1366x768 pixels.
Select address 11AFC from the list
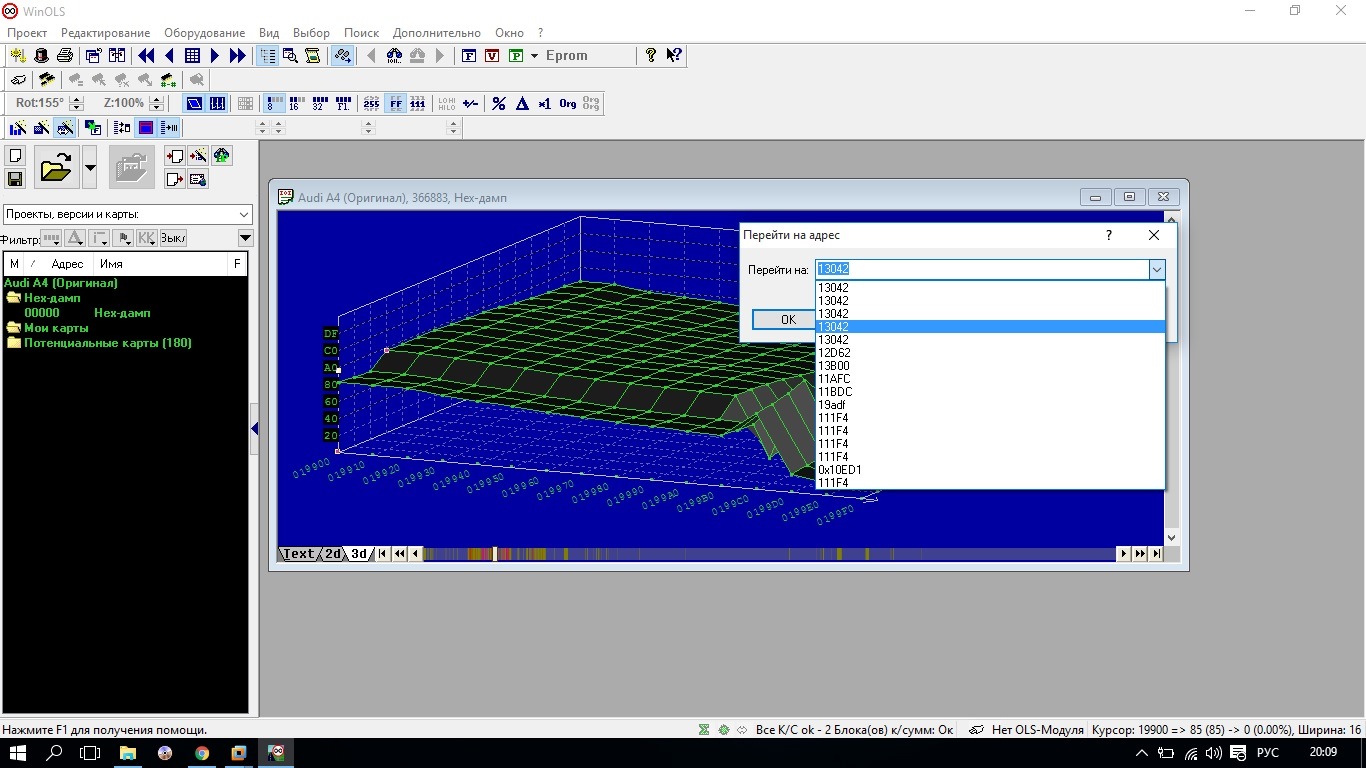[x=991, y=379]
